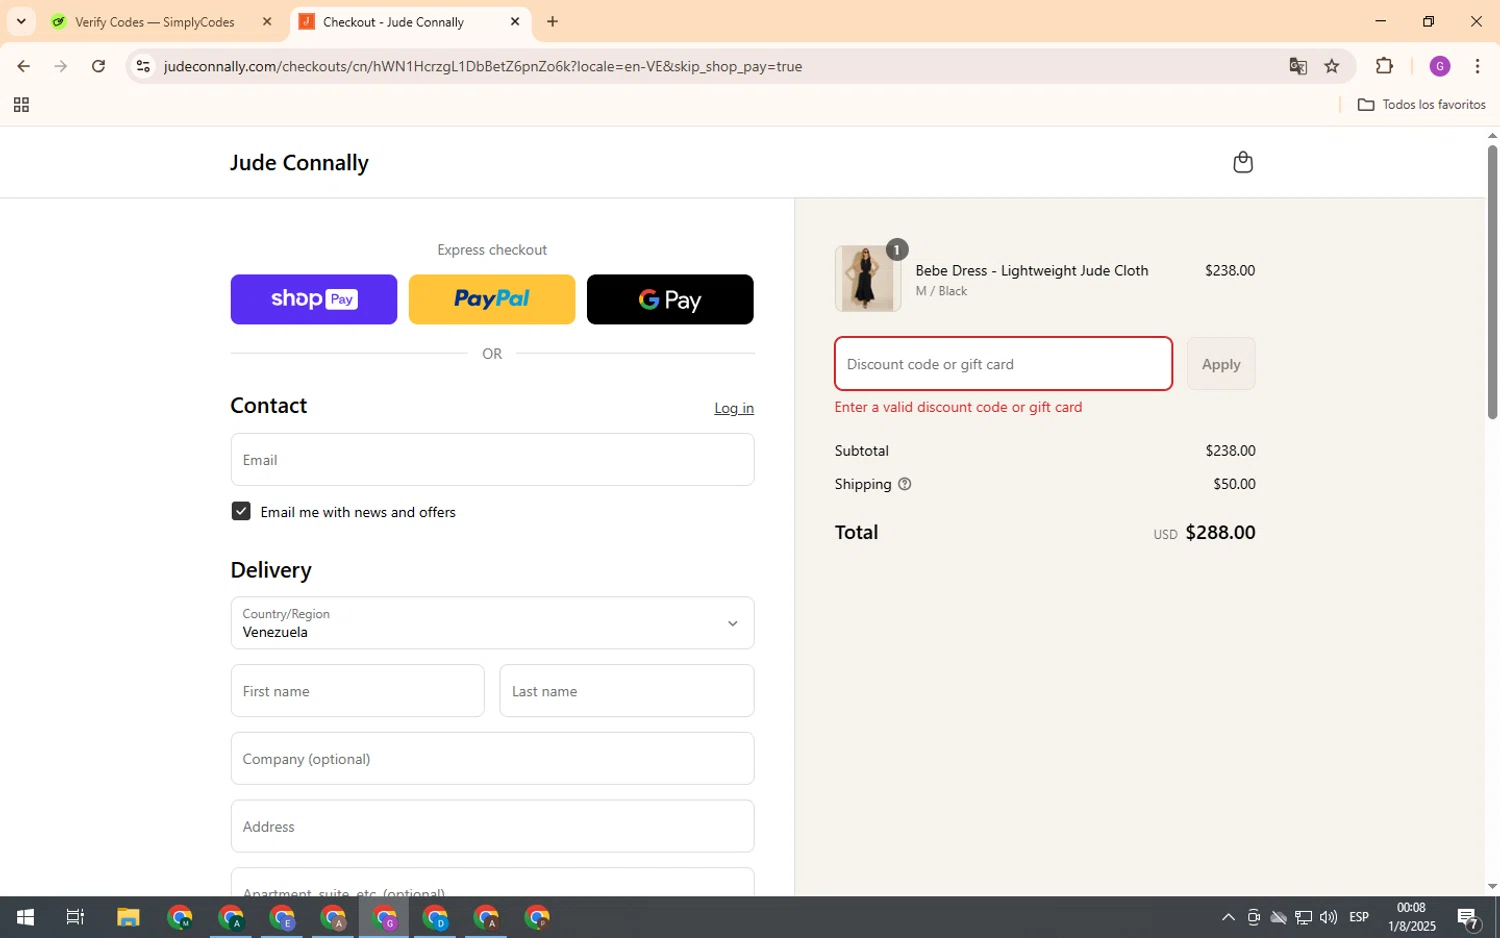Click the Jude Connally store name

tap(299, 162)
